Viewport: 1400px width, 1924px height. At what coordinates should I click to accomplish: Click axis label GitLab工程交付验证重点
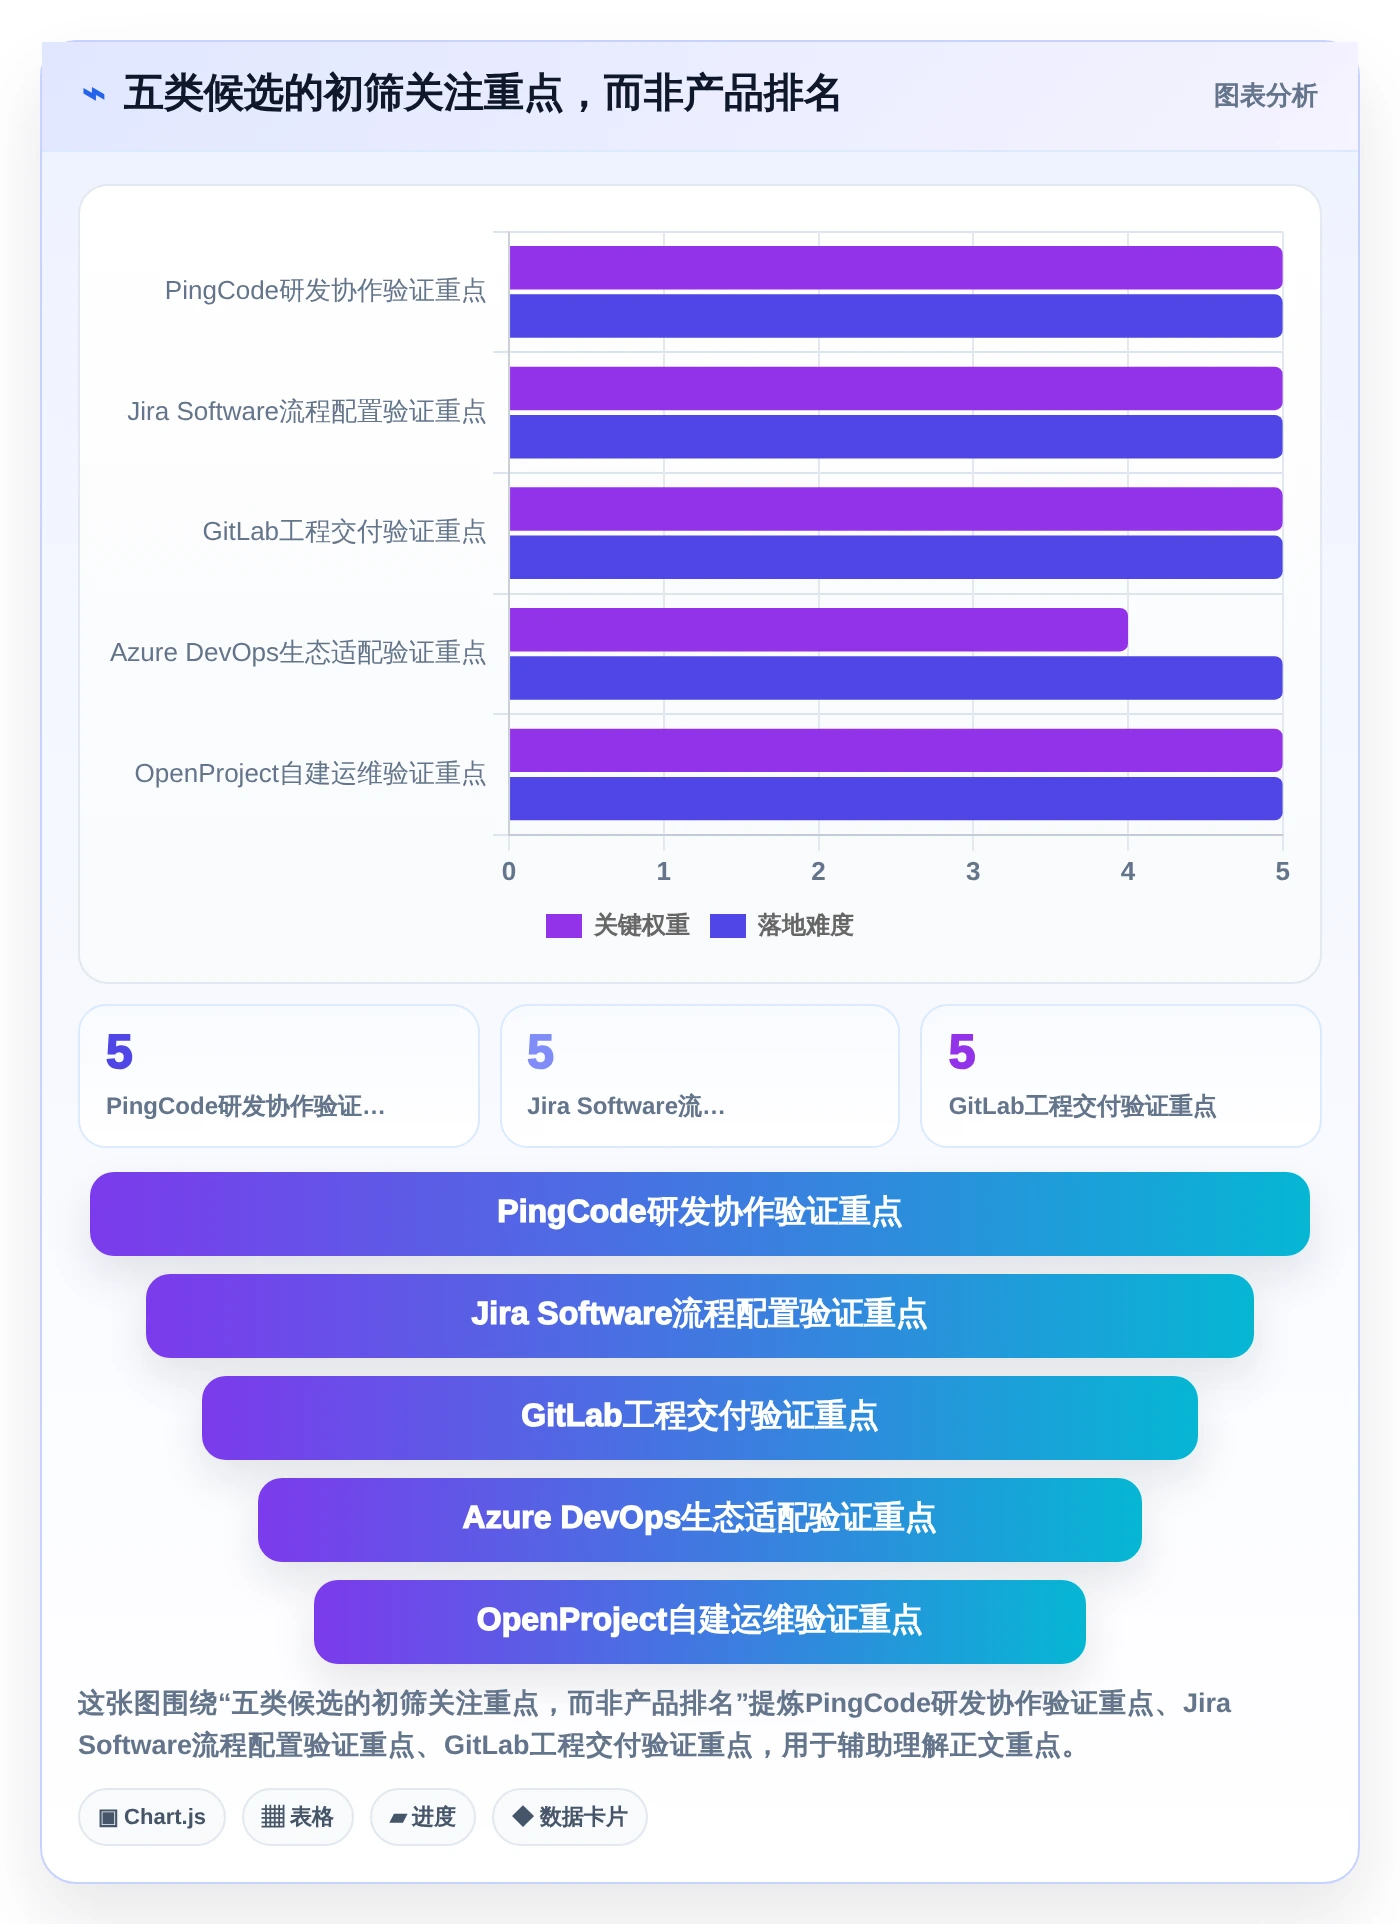(x=344, y=532)
